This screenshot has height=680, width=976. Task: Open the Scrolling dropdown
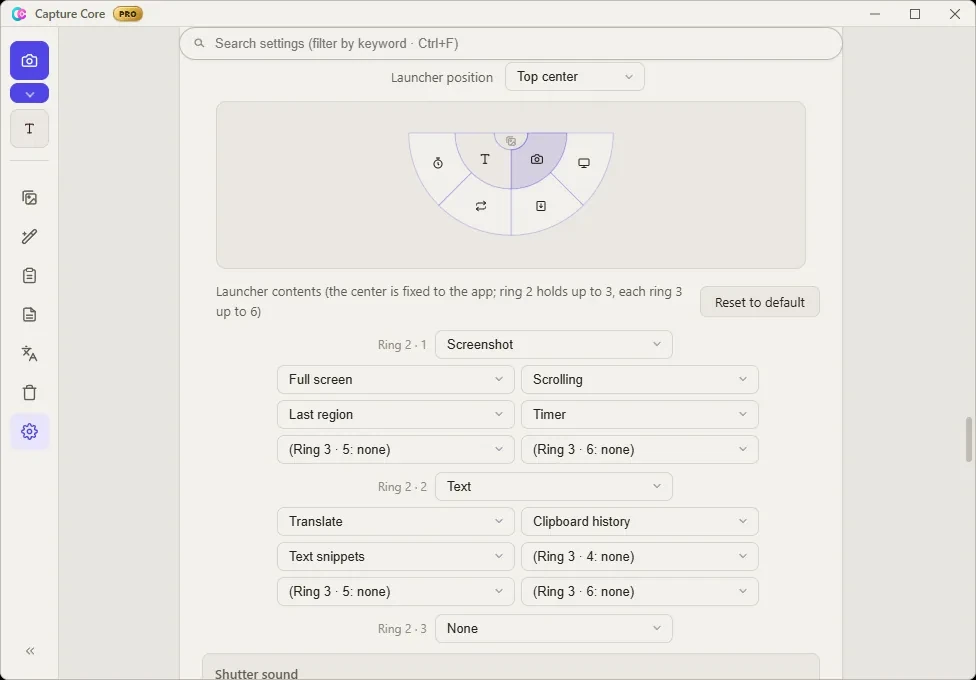(639, 379)
